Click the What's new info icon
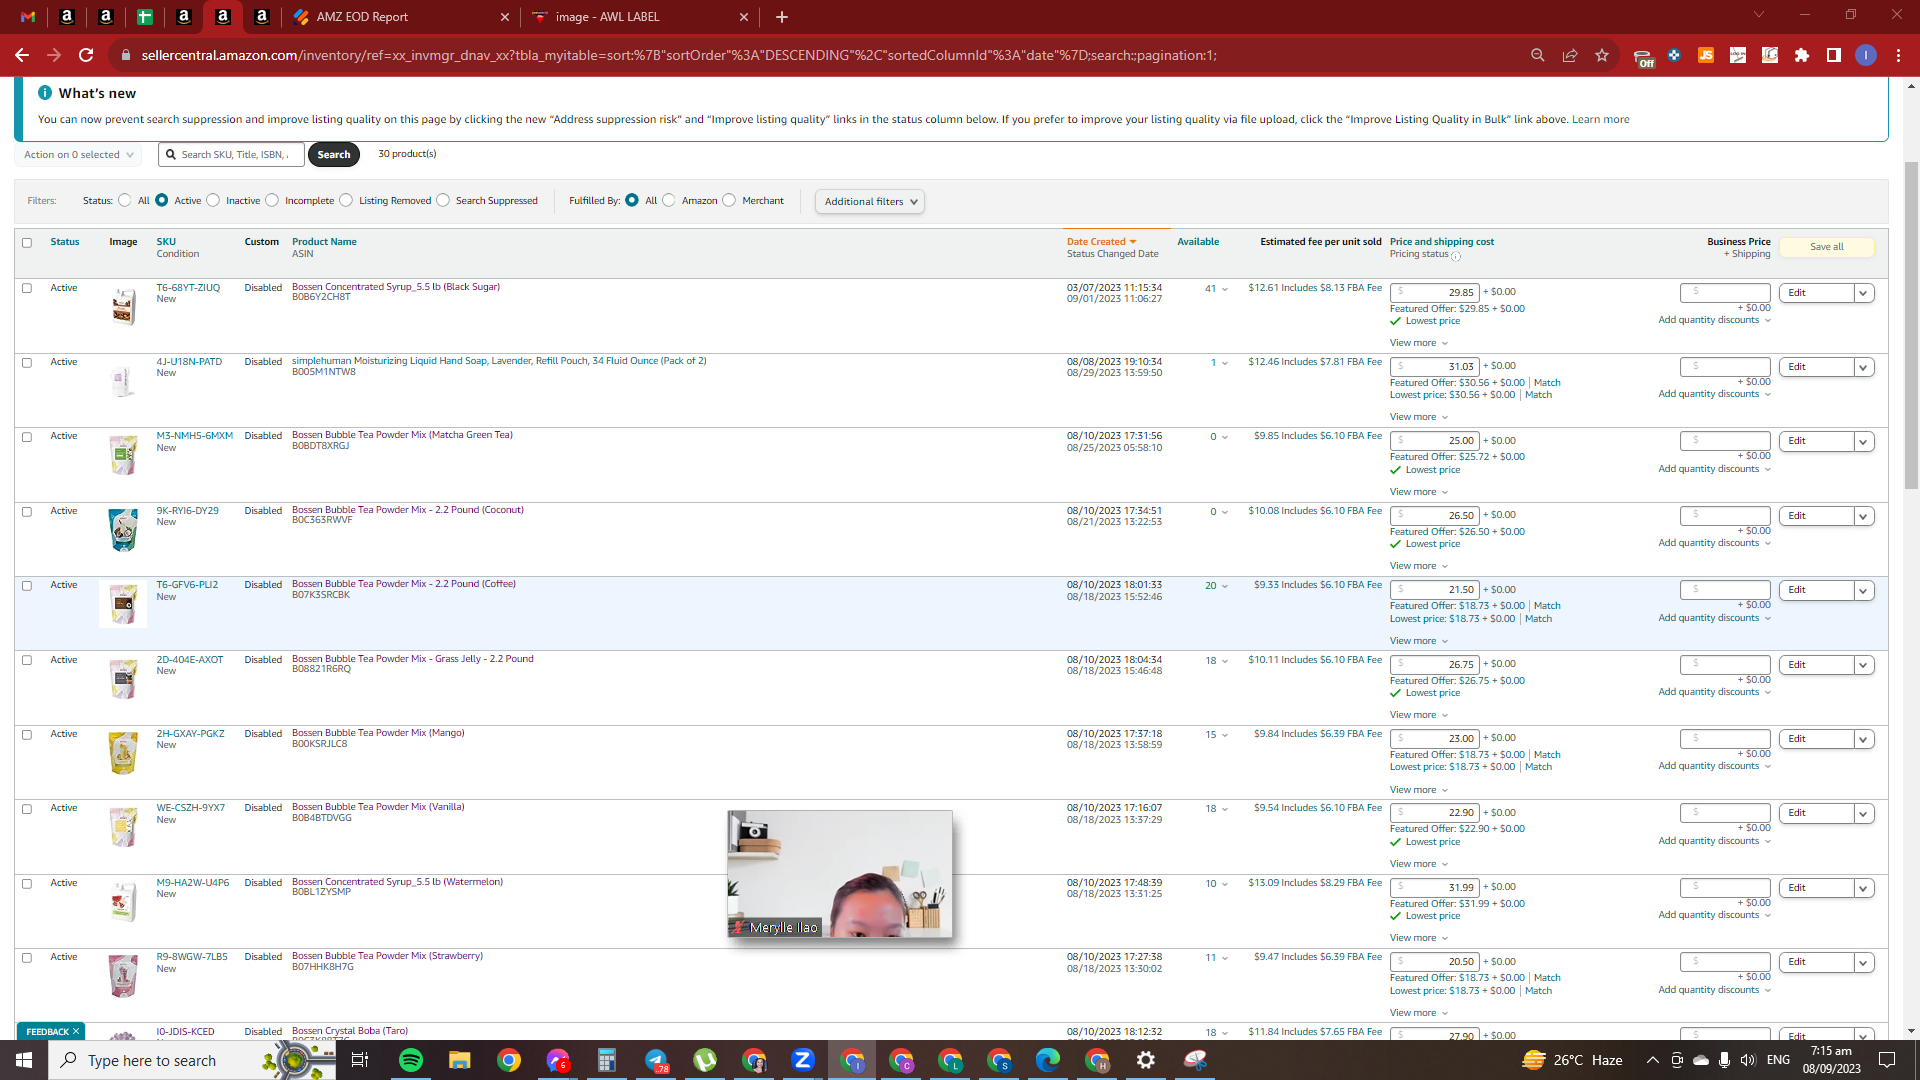 click(x=45, y=92)
